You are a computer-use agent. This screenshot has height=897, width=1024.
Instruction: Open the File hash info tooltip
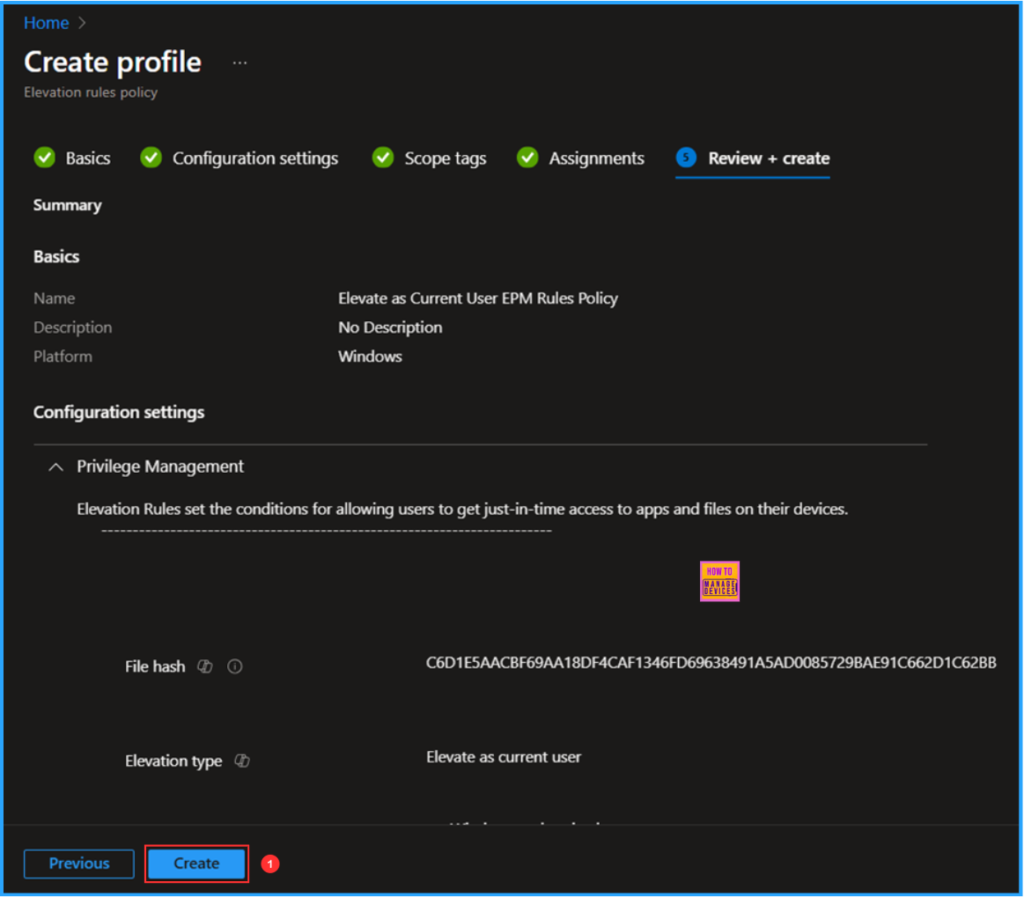tap(234, 666)
